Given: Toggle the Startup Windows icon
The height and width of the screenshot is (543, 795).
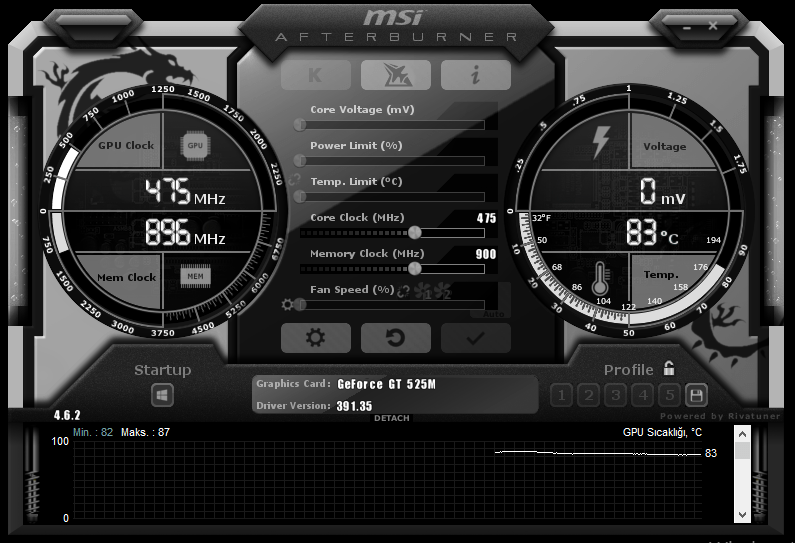Looking at the screenshot, I should click(162, 395).
